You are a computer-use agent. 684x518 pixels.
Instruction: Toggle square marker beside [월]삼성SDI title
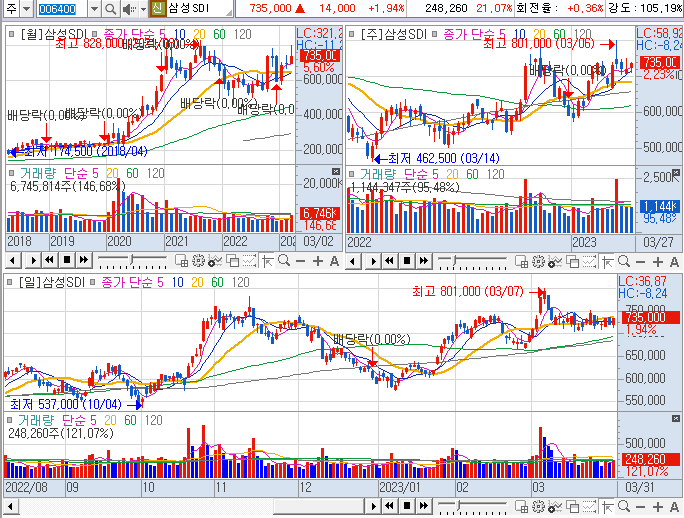pyautogui.click(x=11, y=34)
